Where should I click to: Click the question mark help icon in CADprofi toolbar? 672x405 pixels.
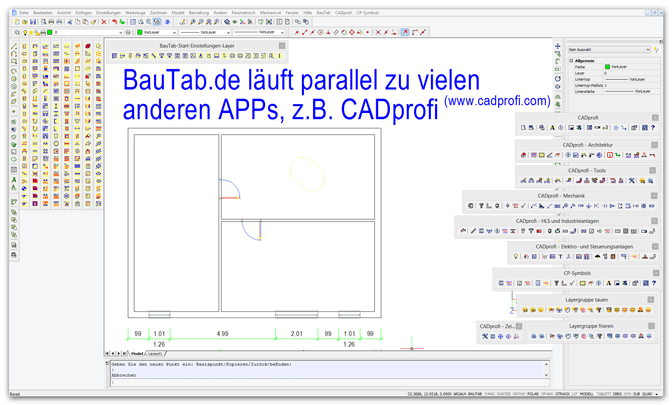(x=653, y=128)
